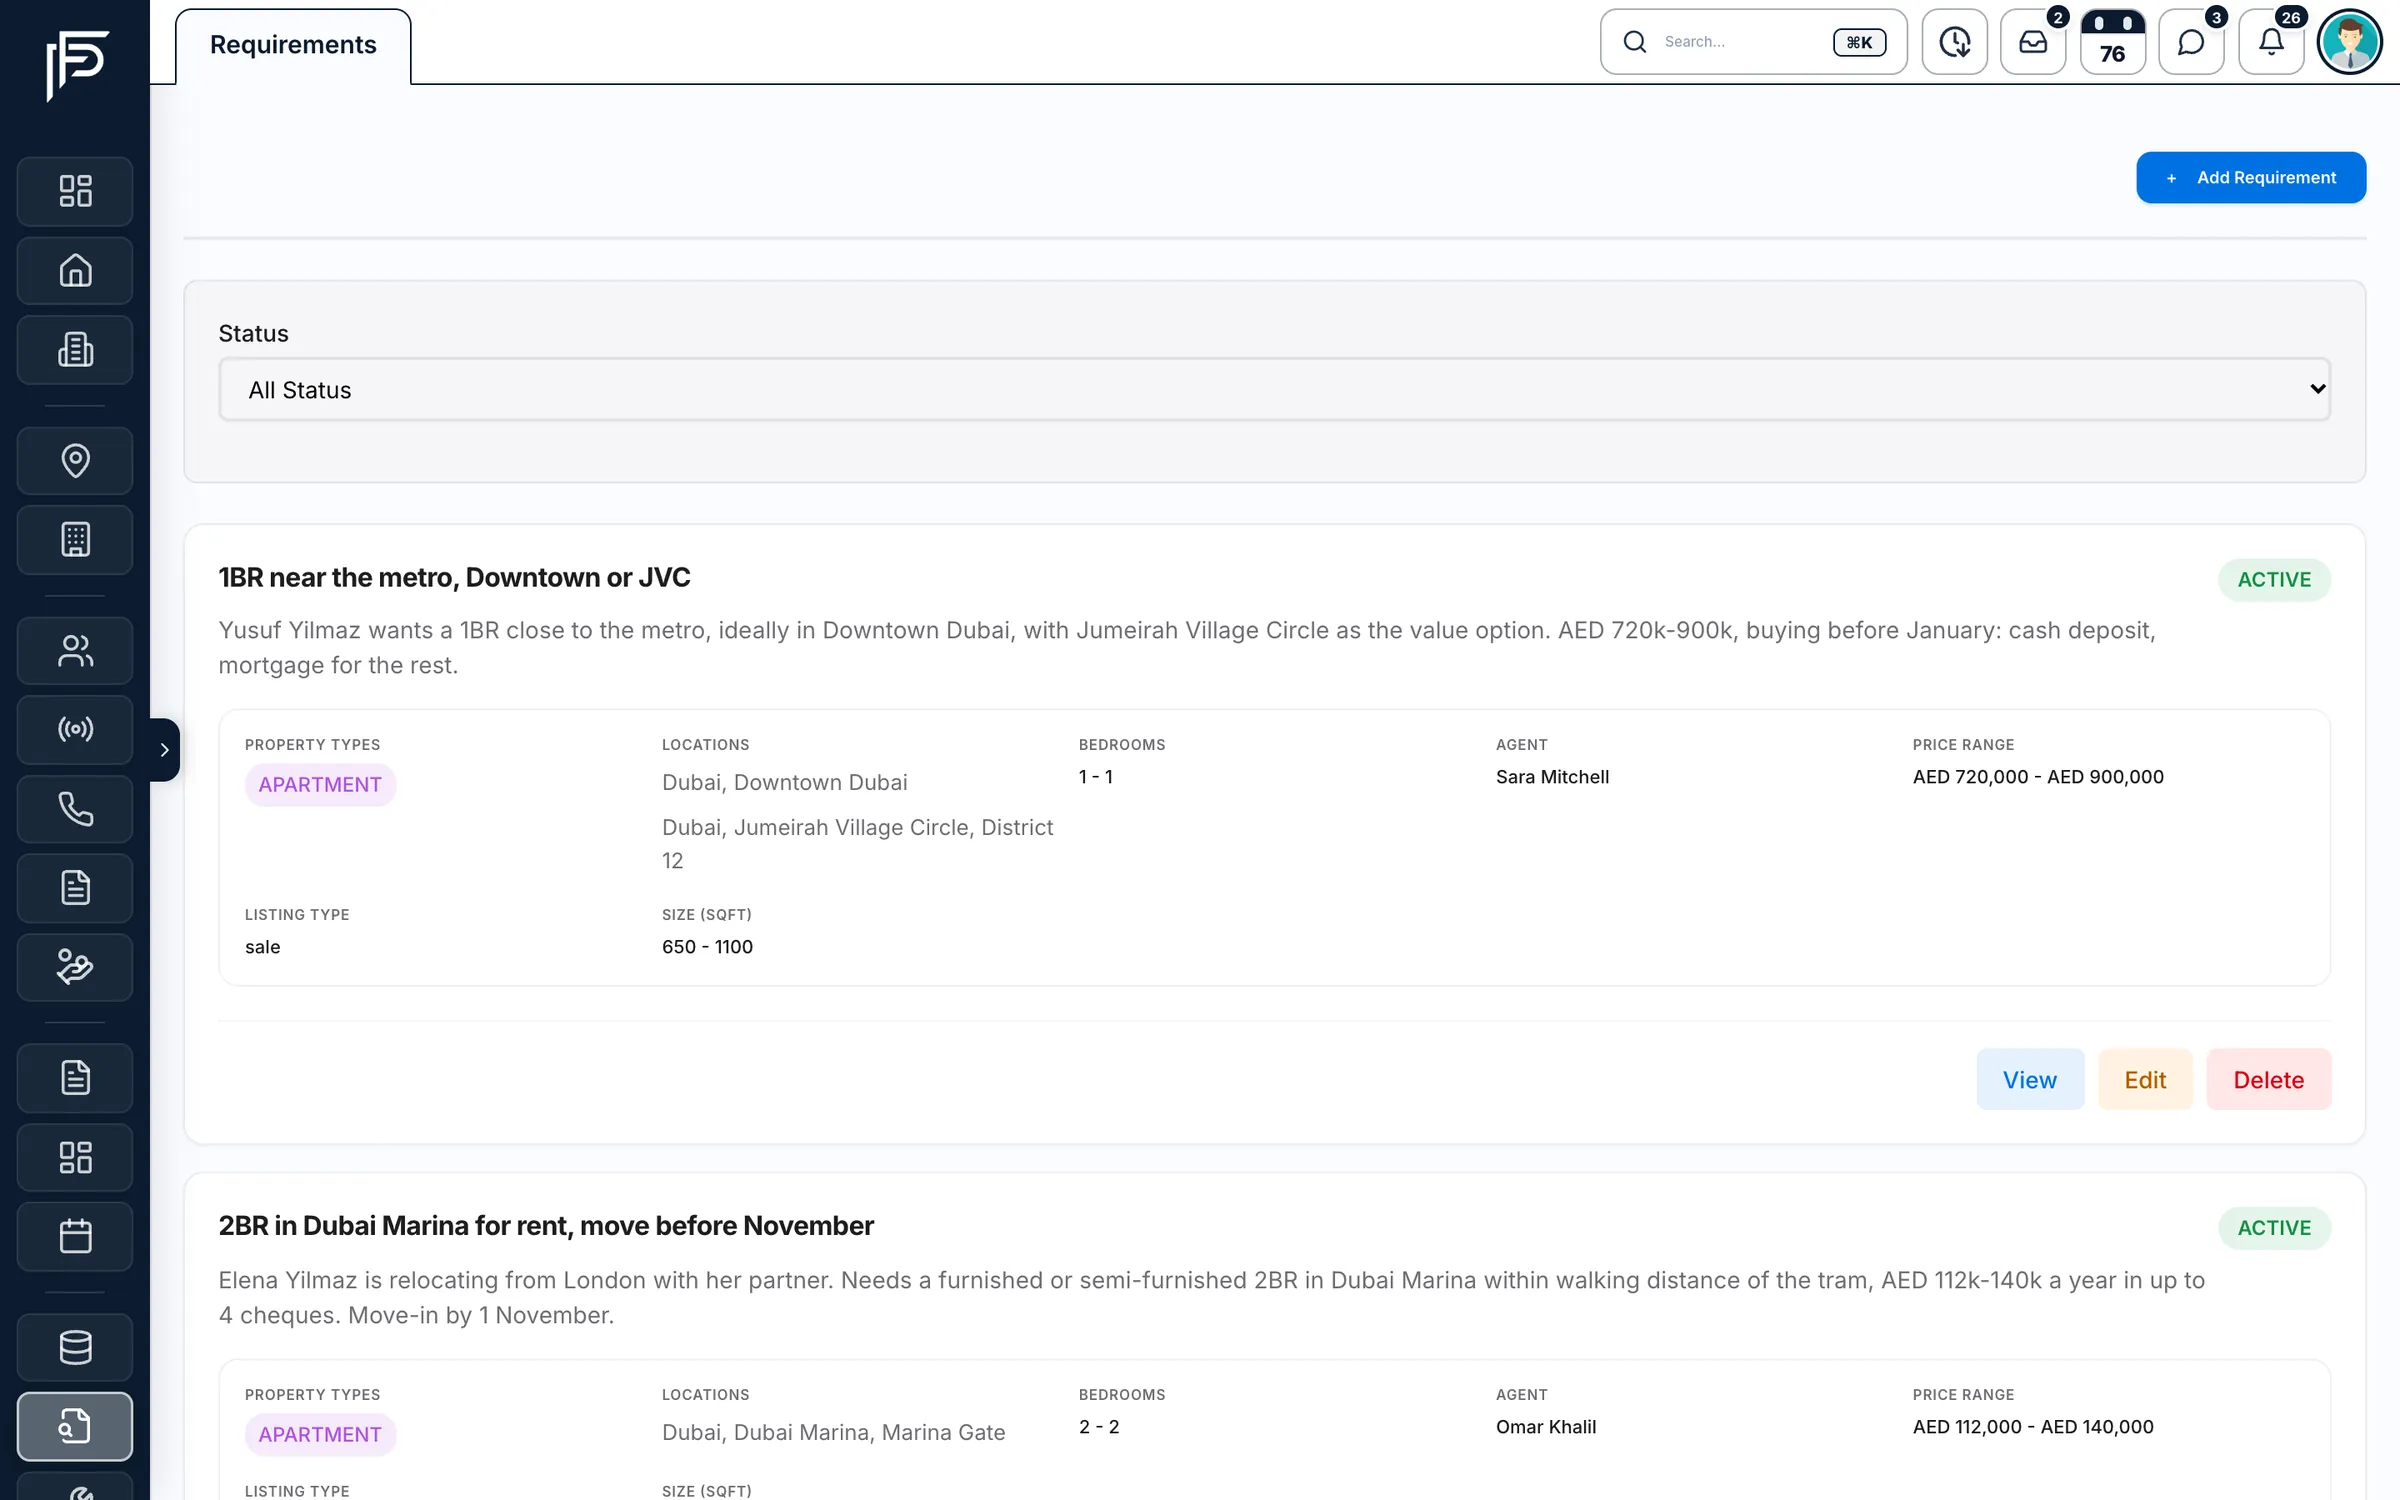Open the home icon in sidebar

75,271
